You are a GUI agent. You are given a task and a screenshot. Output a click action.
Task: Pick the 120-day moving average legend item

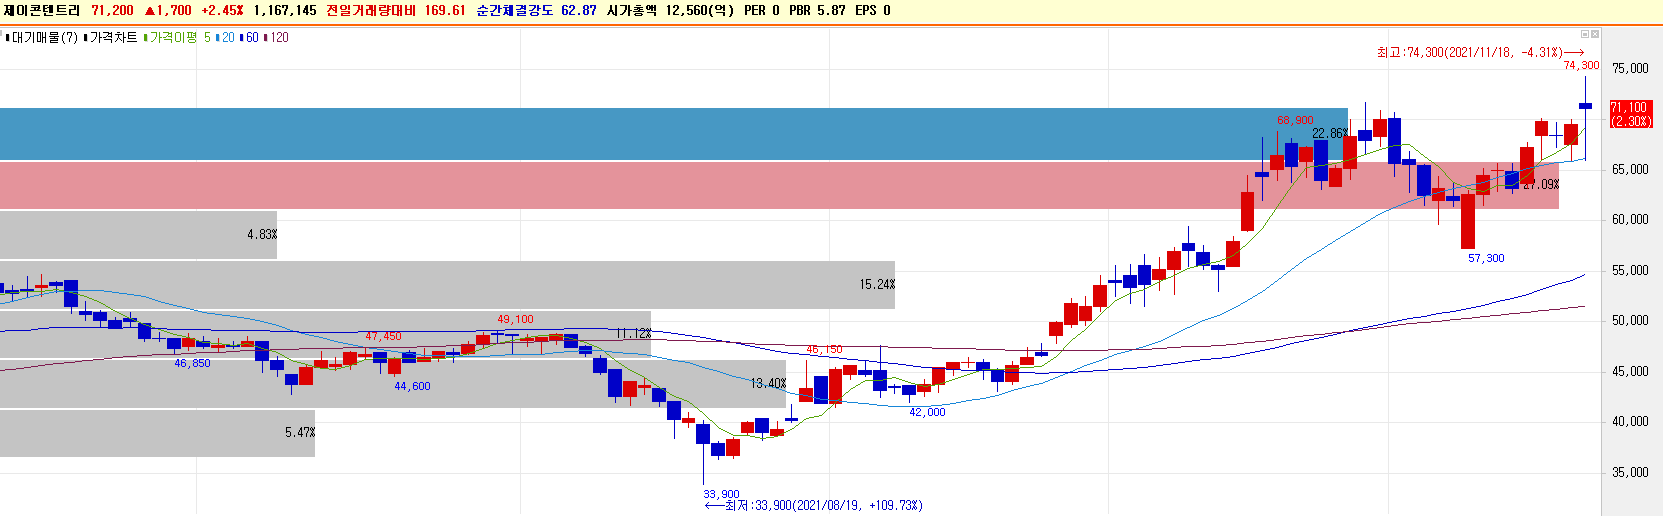pos(277,38)
